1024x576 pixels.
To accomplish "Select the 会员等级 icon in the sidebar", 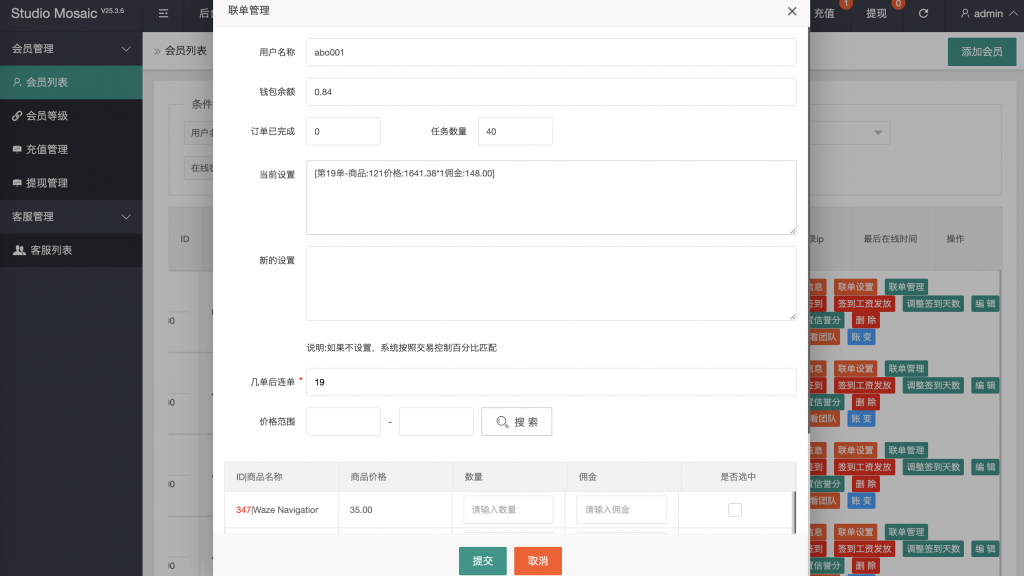I will tap(15, 116).
